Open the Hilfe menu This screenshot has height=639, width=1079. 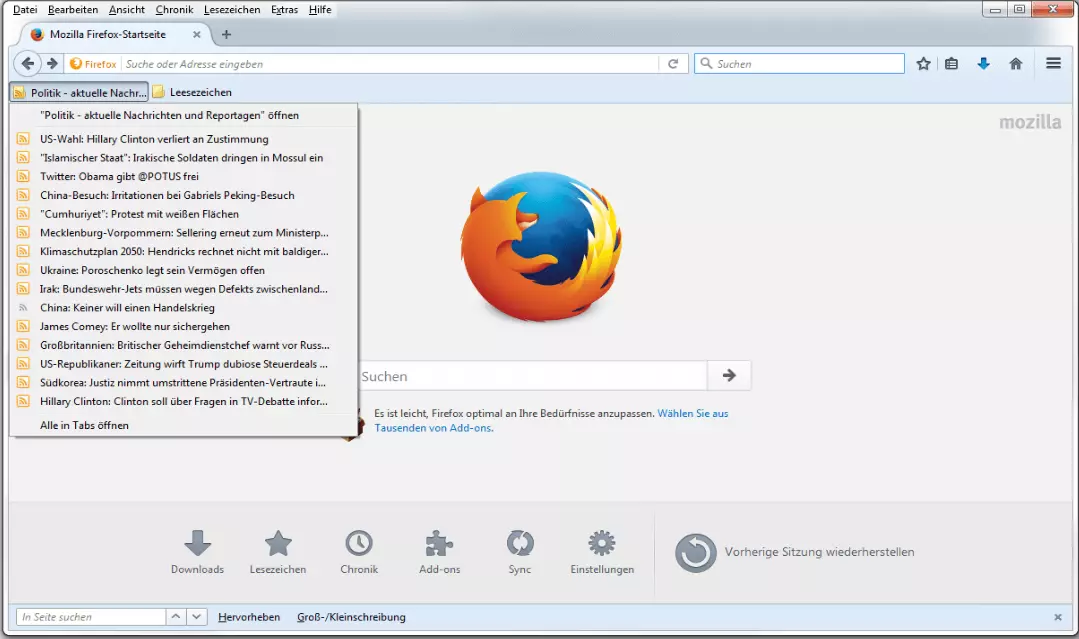point(320,10)
